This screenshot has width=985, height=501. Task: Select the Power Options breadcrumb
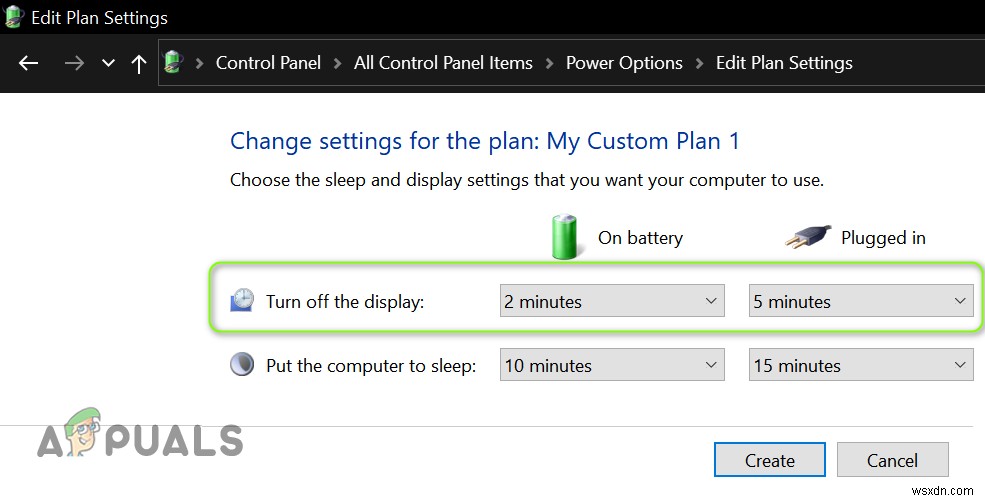pos(624,63)
